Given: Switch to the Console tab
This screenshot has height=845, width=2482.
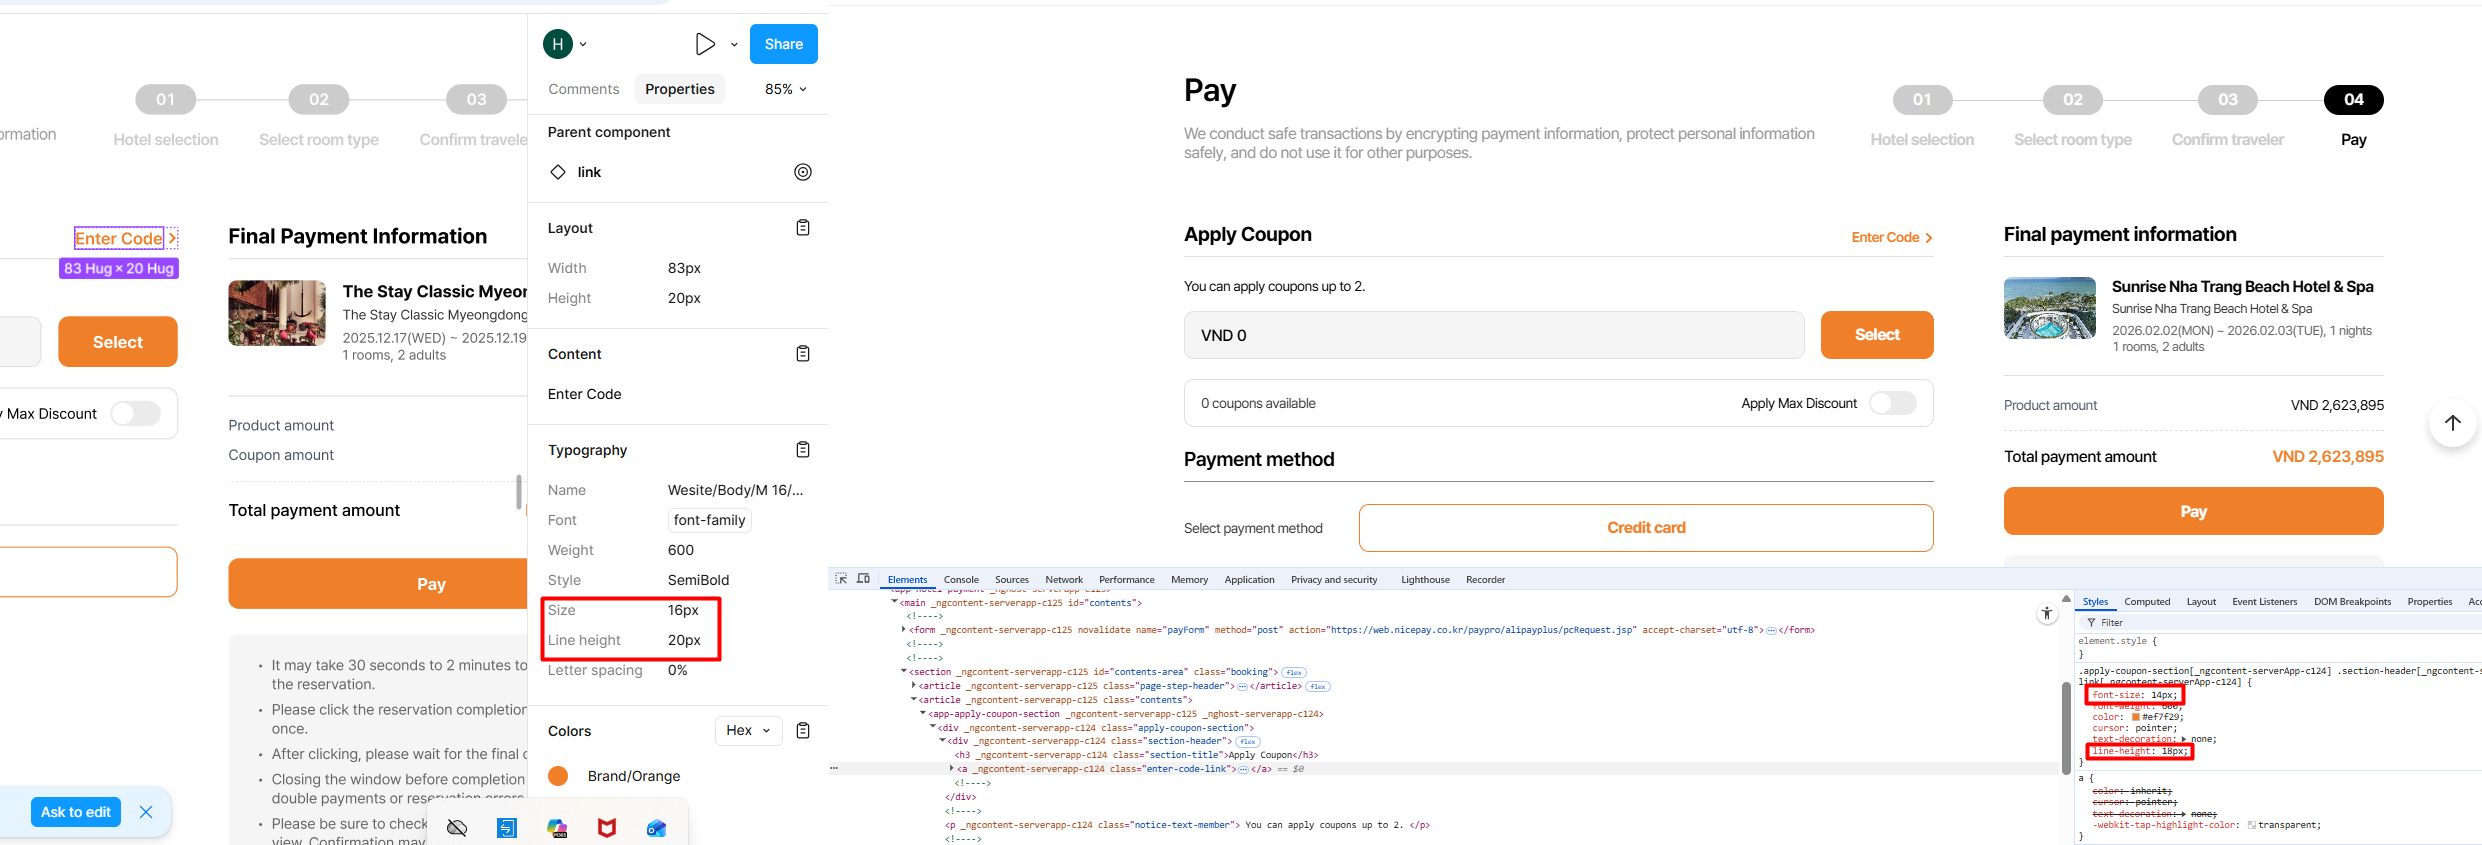Looking at the screenshot, I should click(x=961, y=580).
